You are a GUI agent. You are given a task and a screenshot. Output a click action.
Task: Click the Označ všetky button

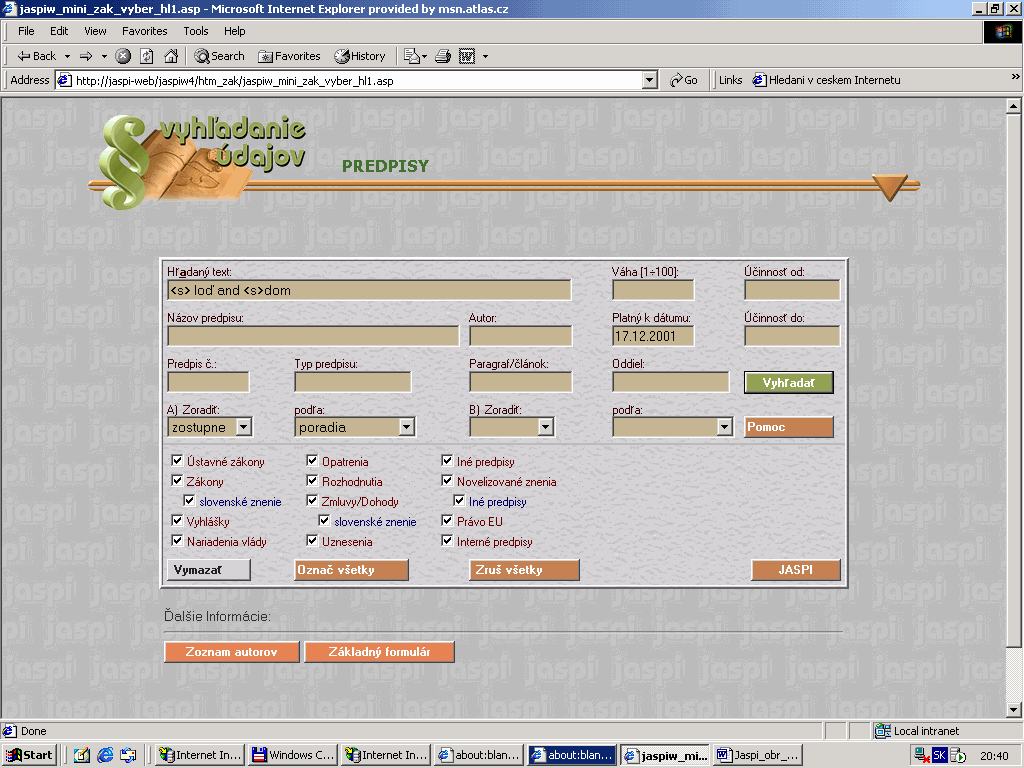351,570
